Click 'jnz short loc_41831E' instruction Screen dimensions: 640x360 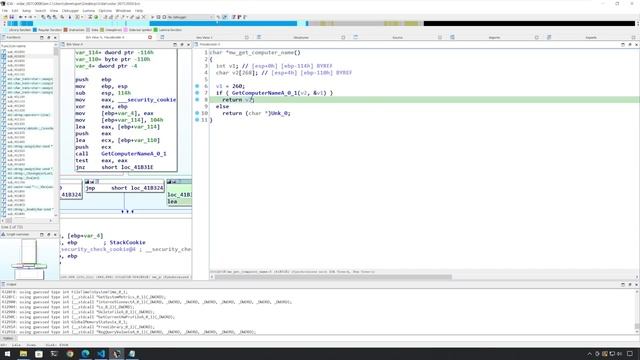[x=114, y=167]
